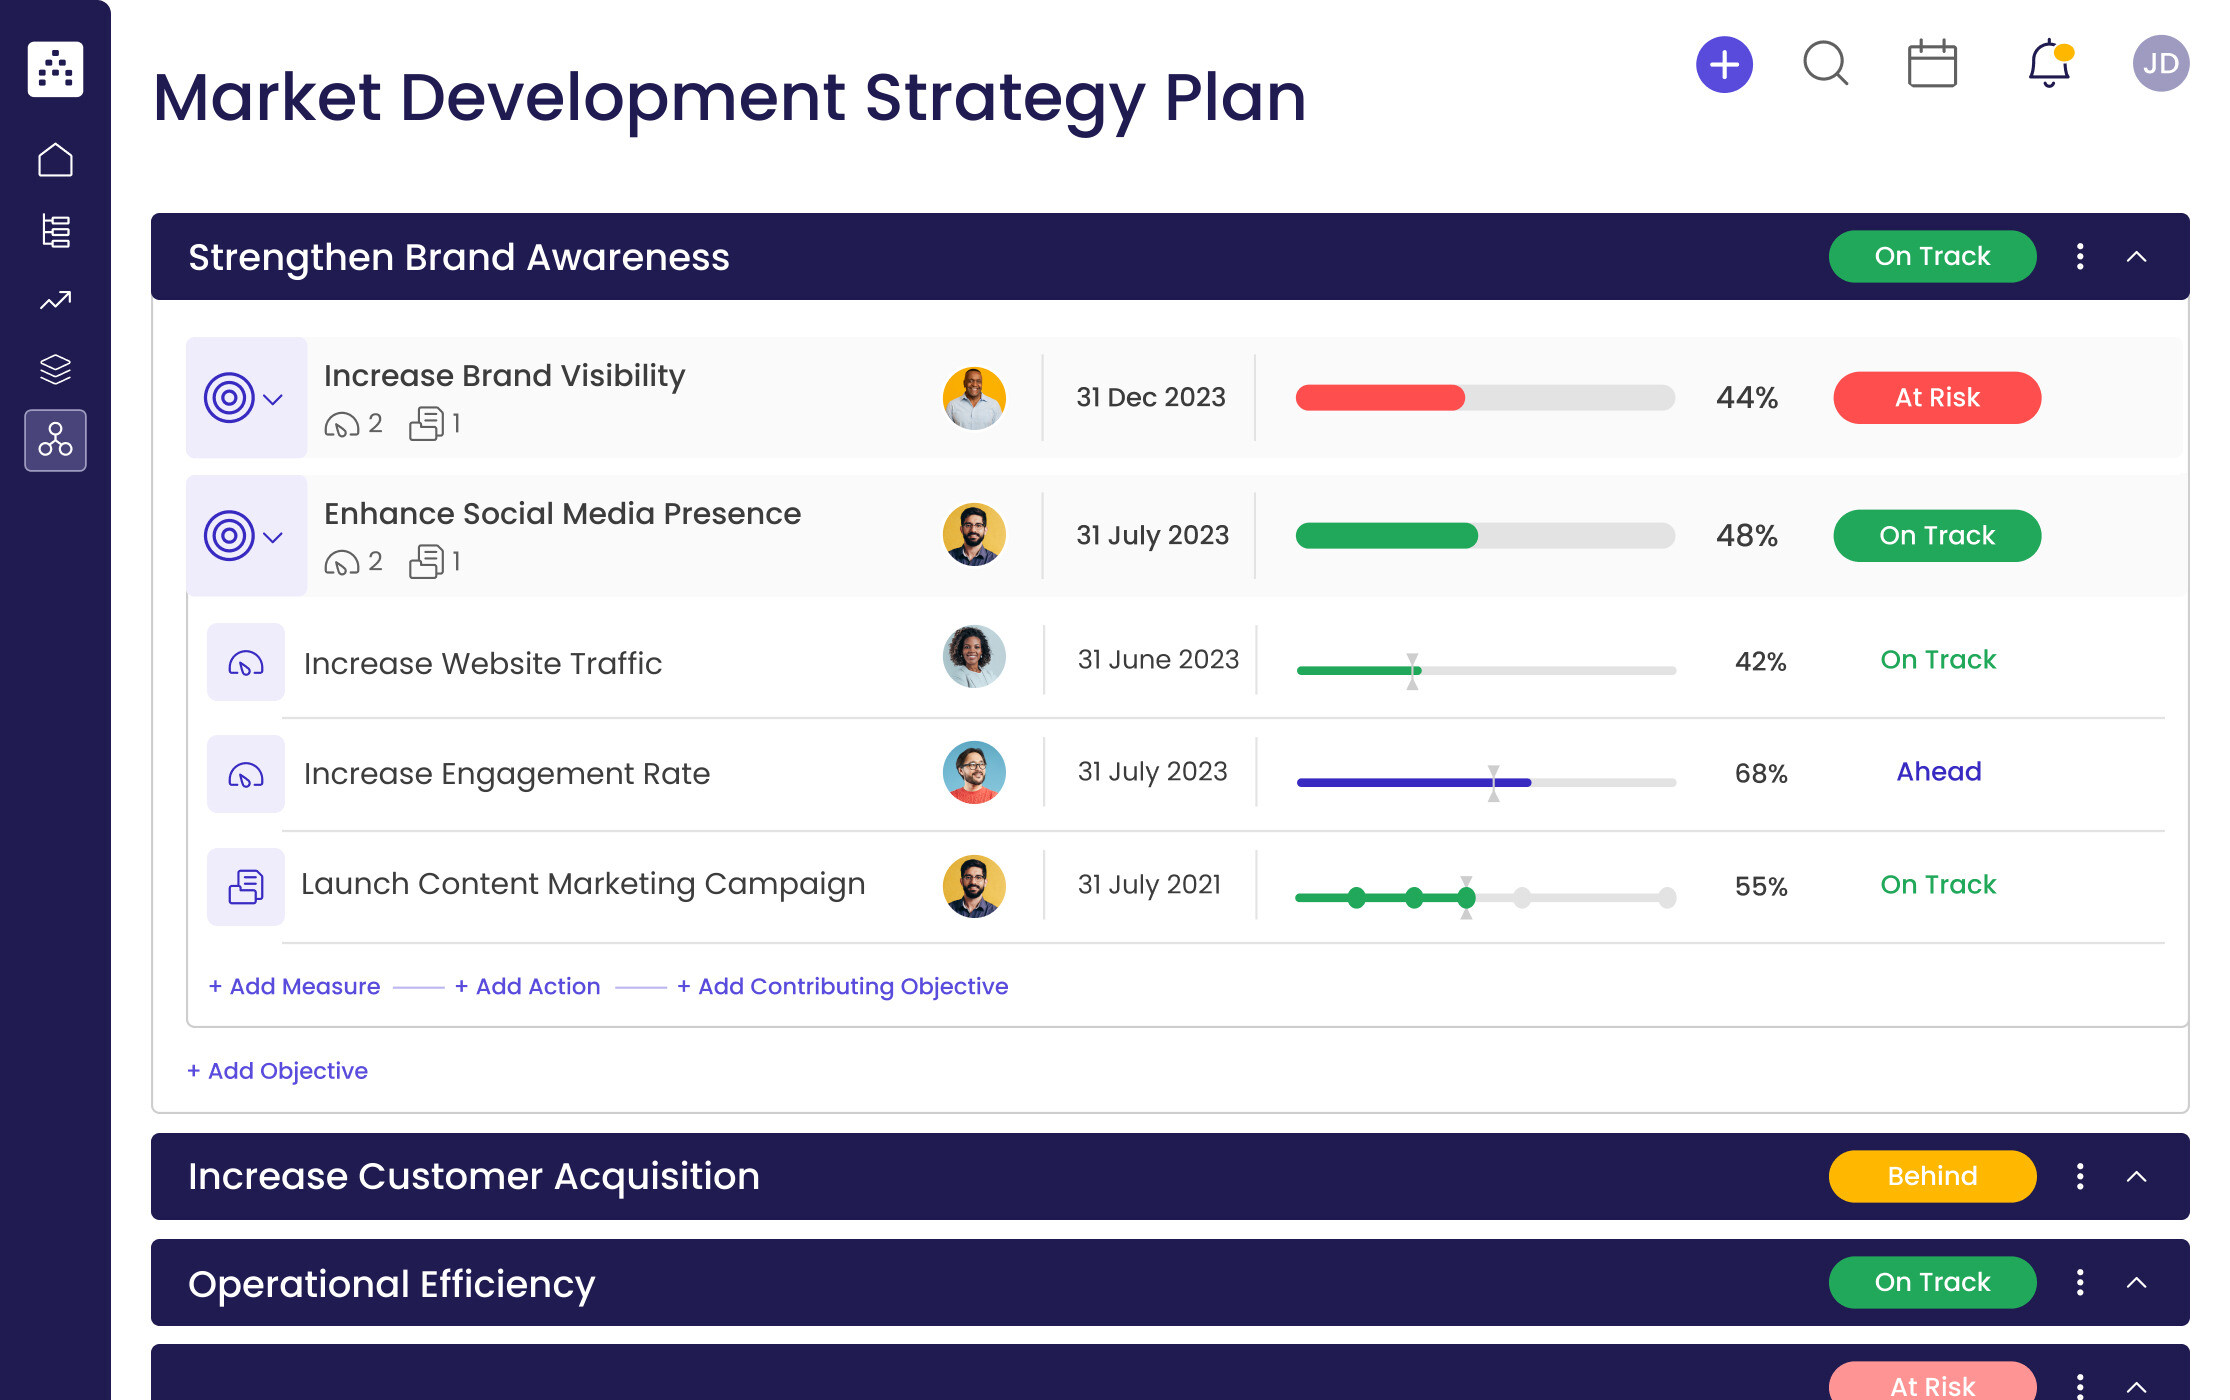Image resolution: width=2230 pixels, height=1400 pixels.
Task: Collapse the Increase Customer Acquisition section
Action: pos(2138,1176)
